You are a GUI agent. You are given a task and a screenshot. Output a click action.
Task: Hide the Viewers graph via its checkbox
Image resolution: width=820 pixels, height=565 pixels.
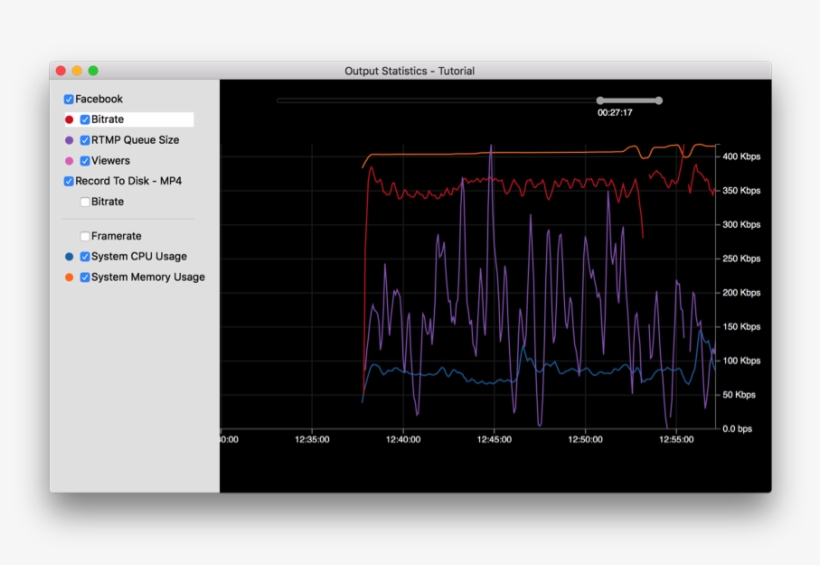coord(85,161)
